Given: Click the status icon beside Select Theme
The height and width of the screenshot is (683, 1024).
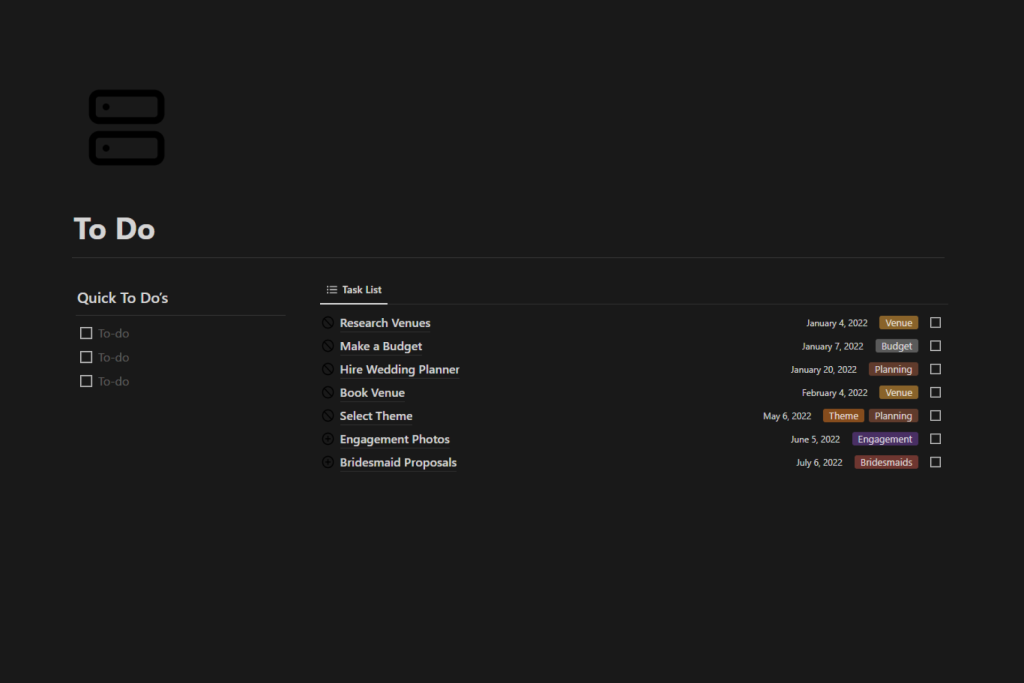Looking at the screenshot, I should [328, 416].
